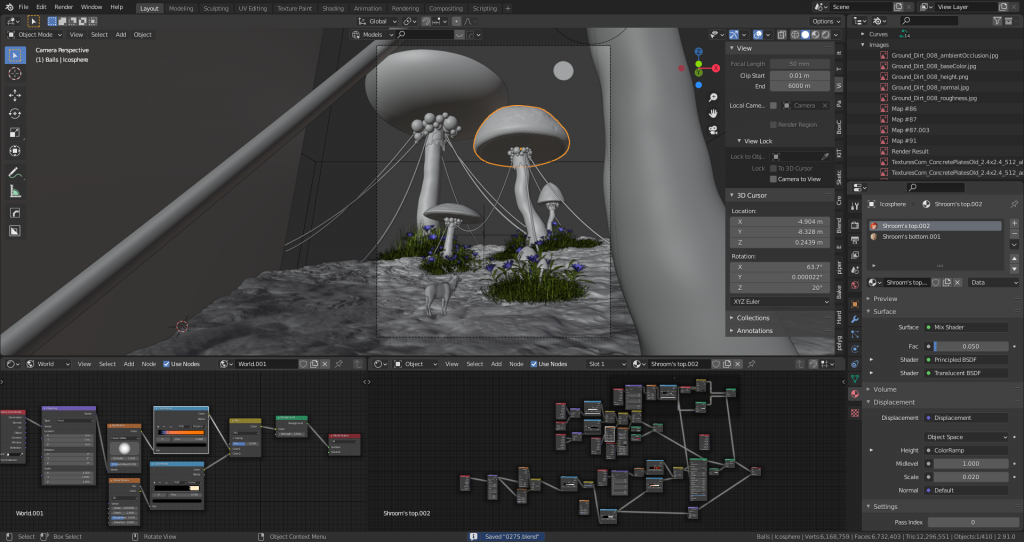Image resolution: width=1024 pixels, height=542 pixels.
Task: Click the Translucent BSDF shader button
Action: [x=967, y=373]
